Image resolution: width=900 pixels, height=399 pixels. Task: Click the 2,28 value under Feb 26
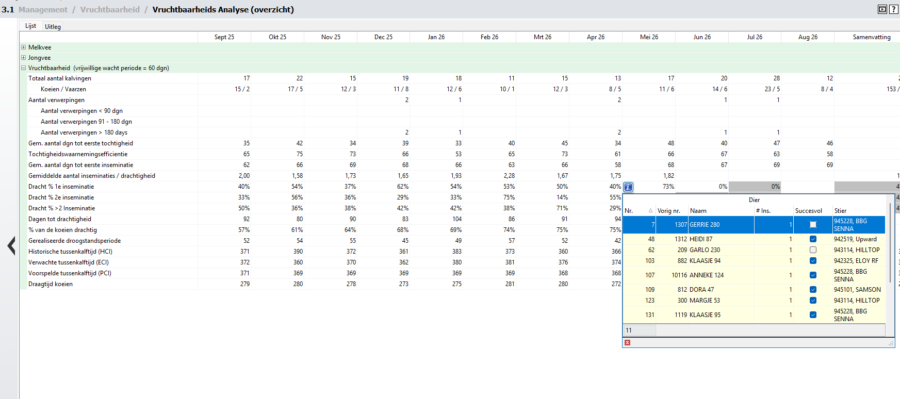point(508,176)
